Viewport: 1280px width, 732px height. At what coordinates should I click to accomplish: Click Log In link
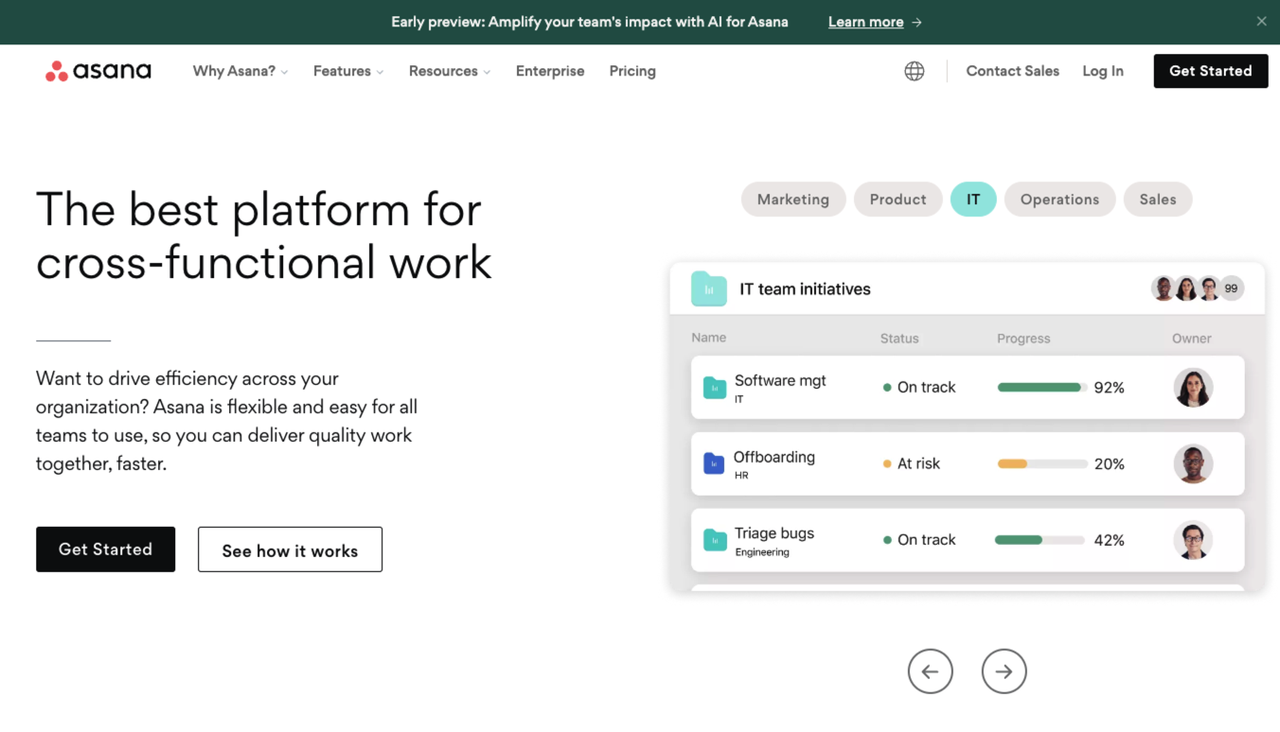point(1103,71)
